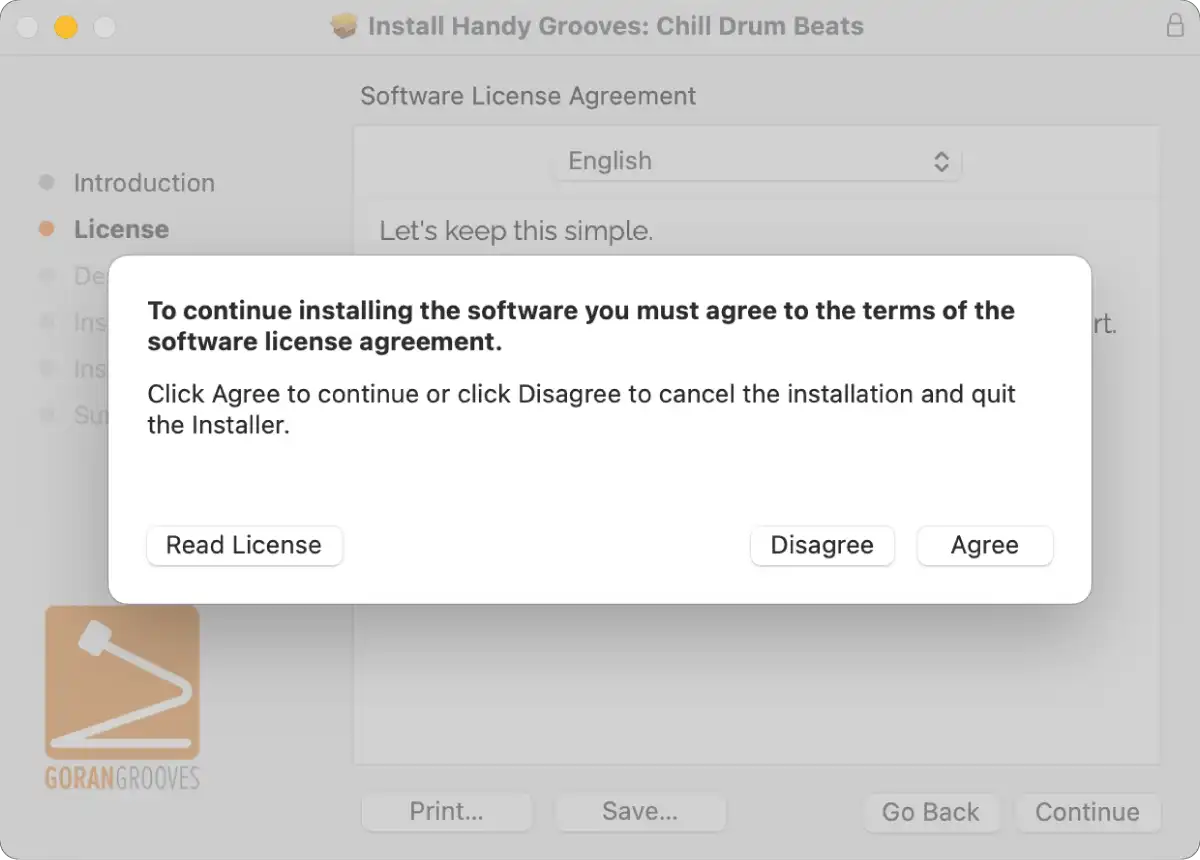This screenshot has width=1200, height=860.
Task: Click the Go Back button
Action: 930,812
